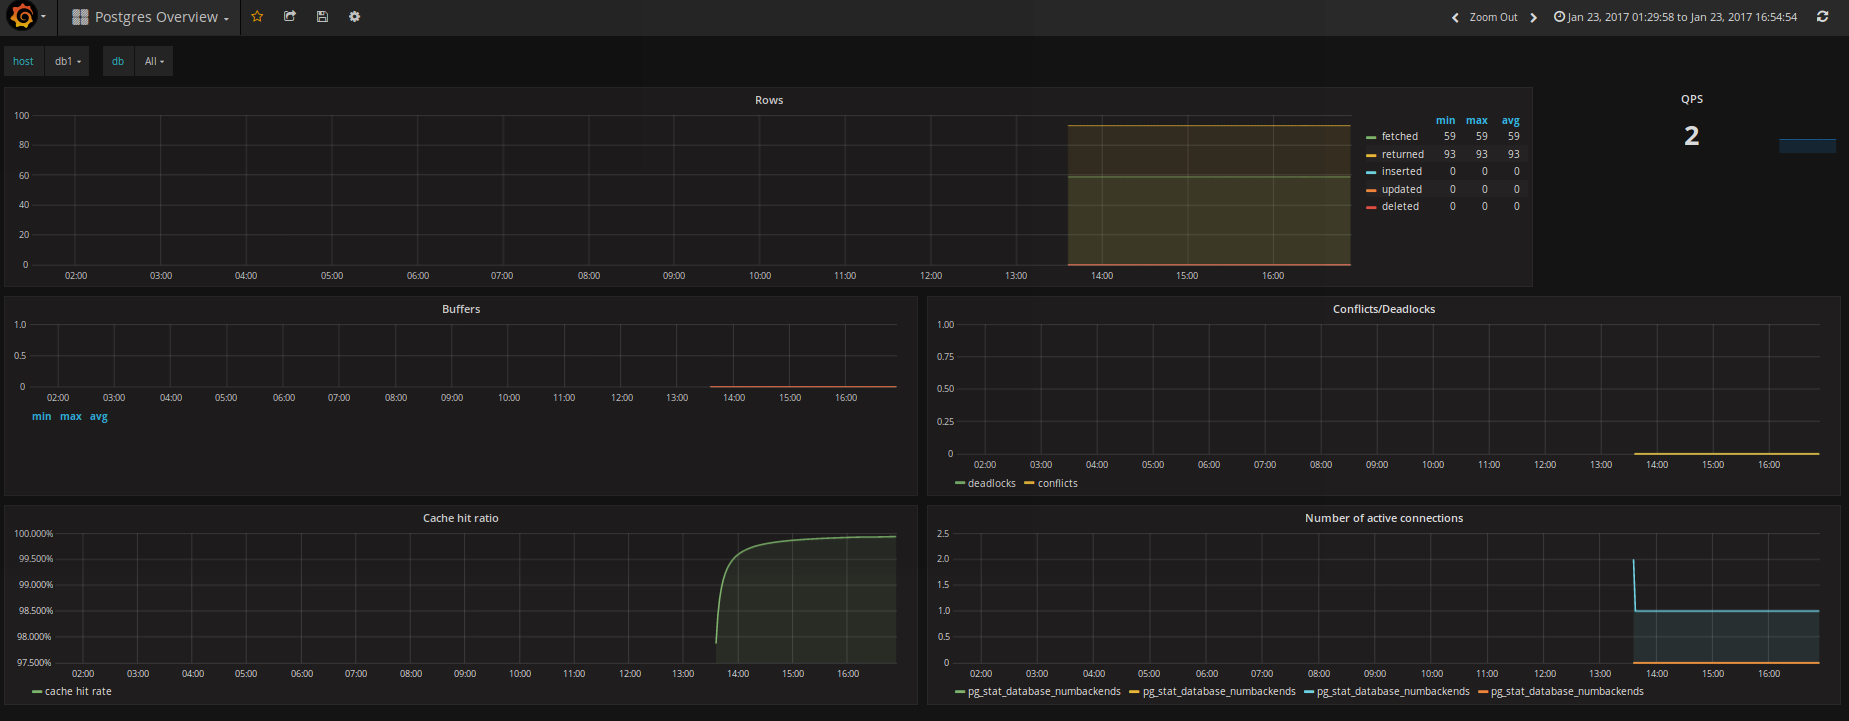Sort Buffers legend by avg header
This screenshot has height=721, width=1849.
tap(99, 416)
